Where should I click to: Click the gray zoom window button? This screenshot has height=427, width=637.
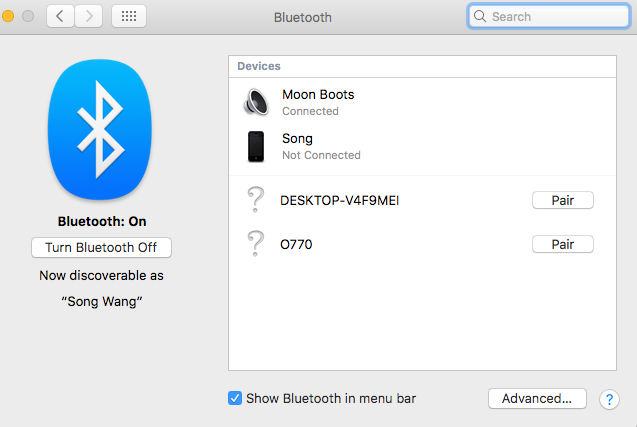[x=28, y=16]
